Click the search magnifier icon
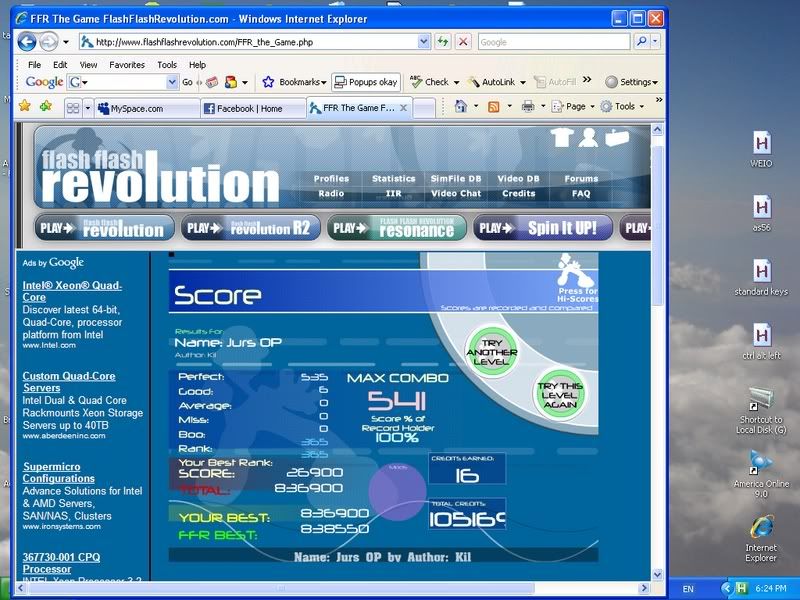Viewport: 800px width, 600px height. pos(642,42)
